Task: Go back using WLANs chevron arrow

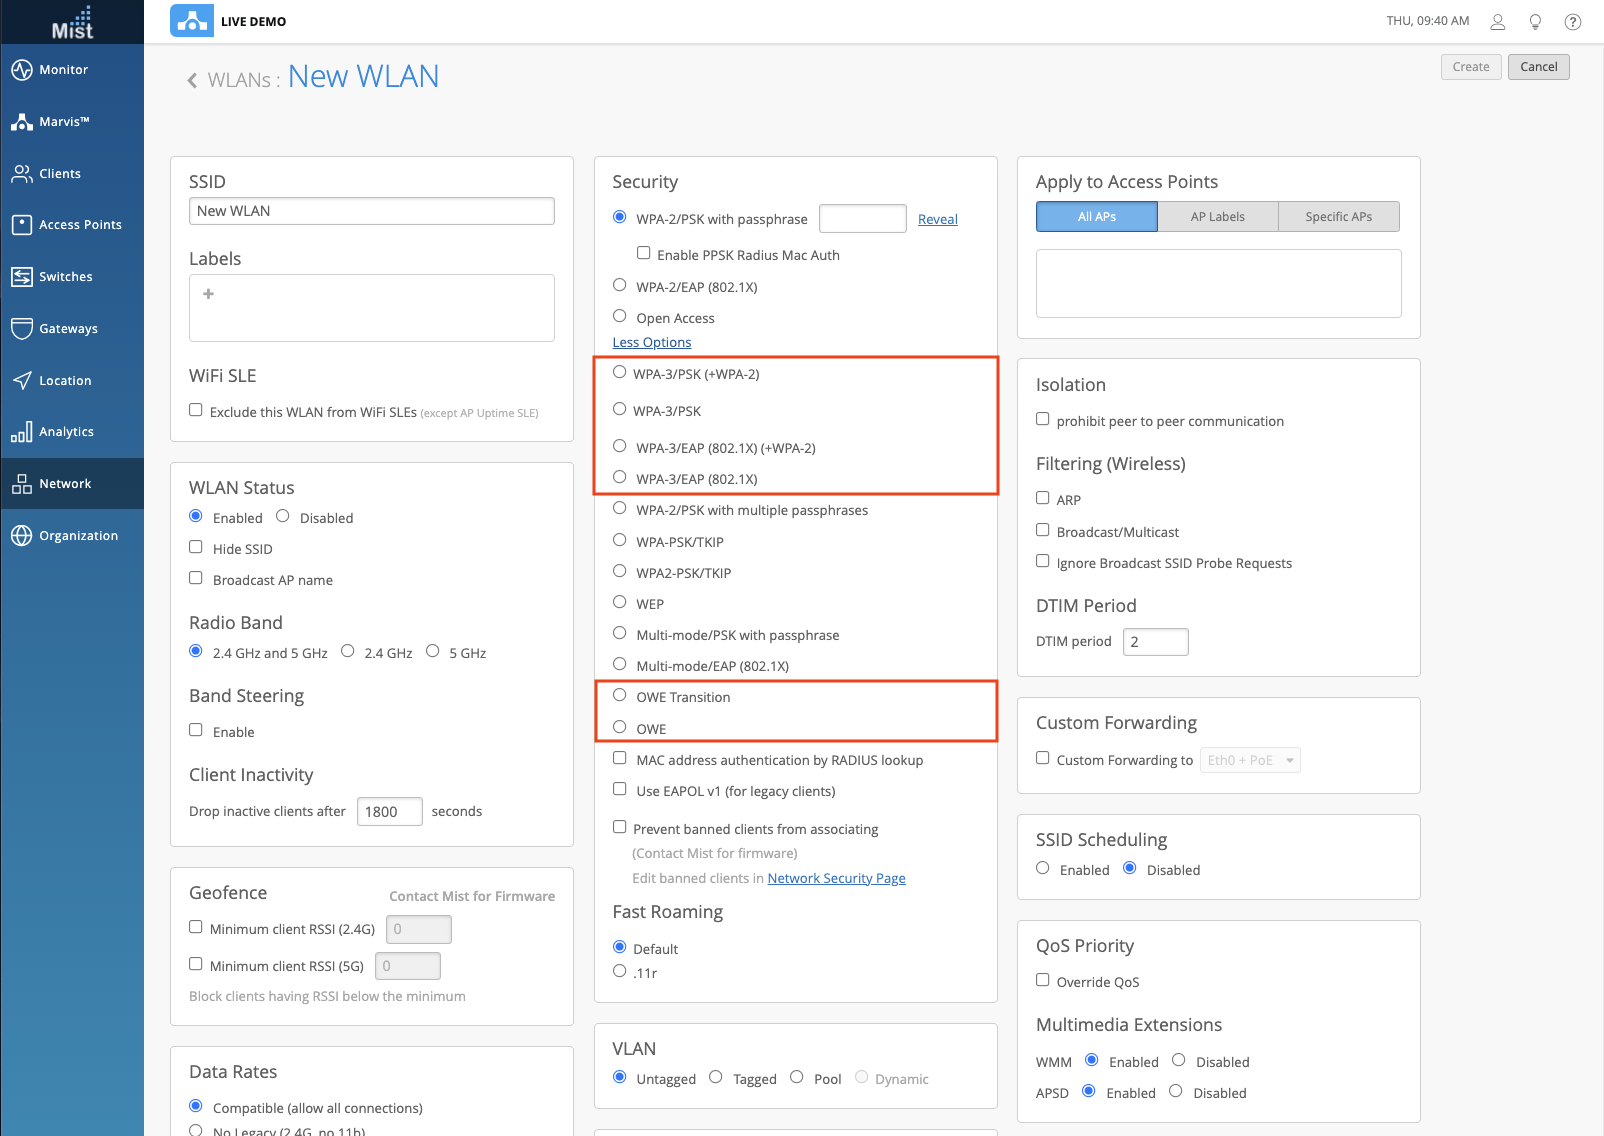Action: (192, 80)
